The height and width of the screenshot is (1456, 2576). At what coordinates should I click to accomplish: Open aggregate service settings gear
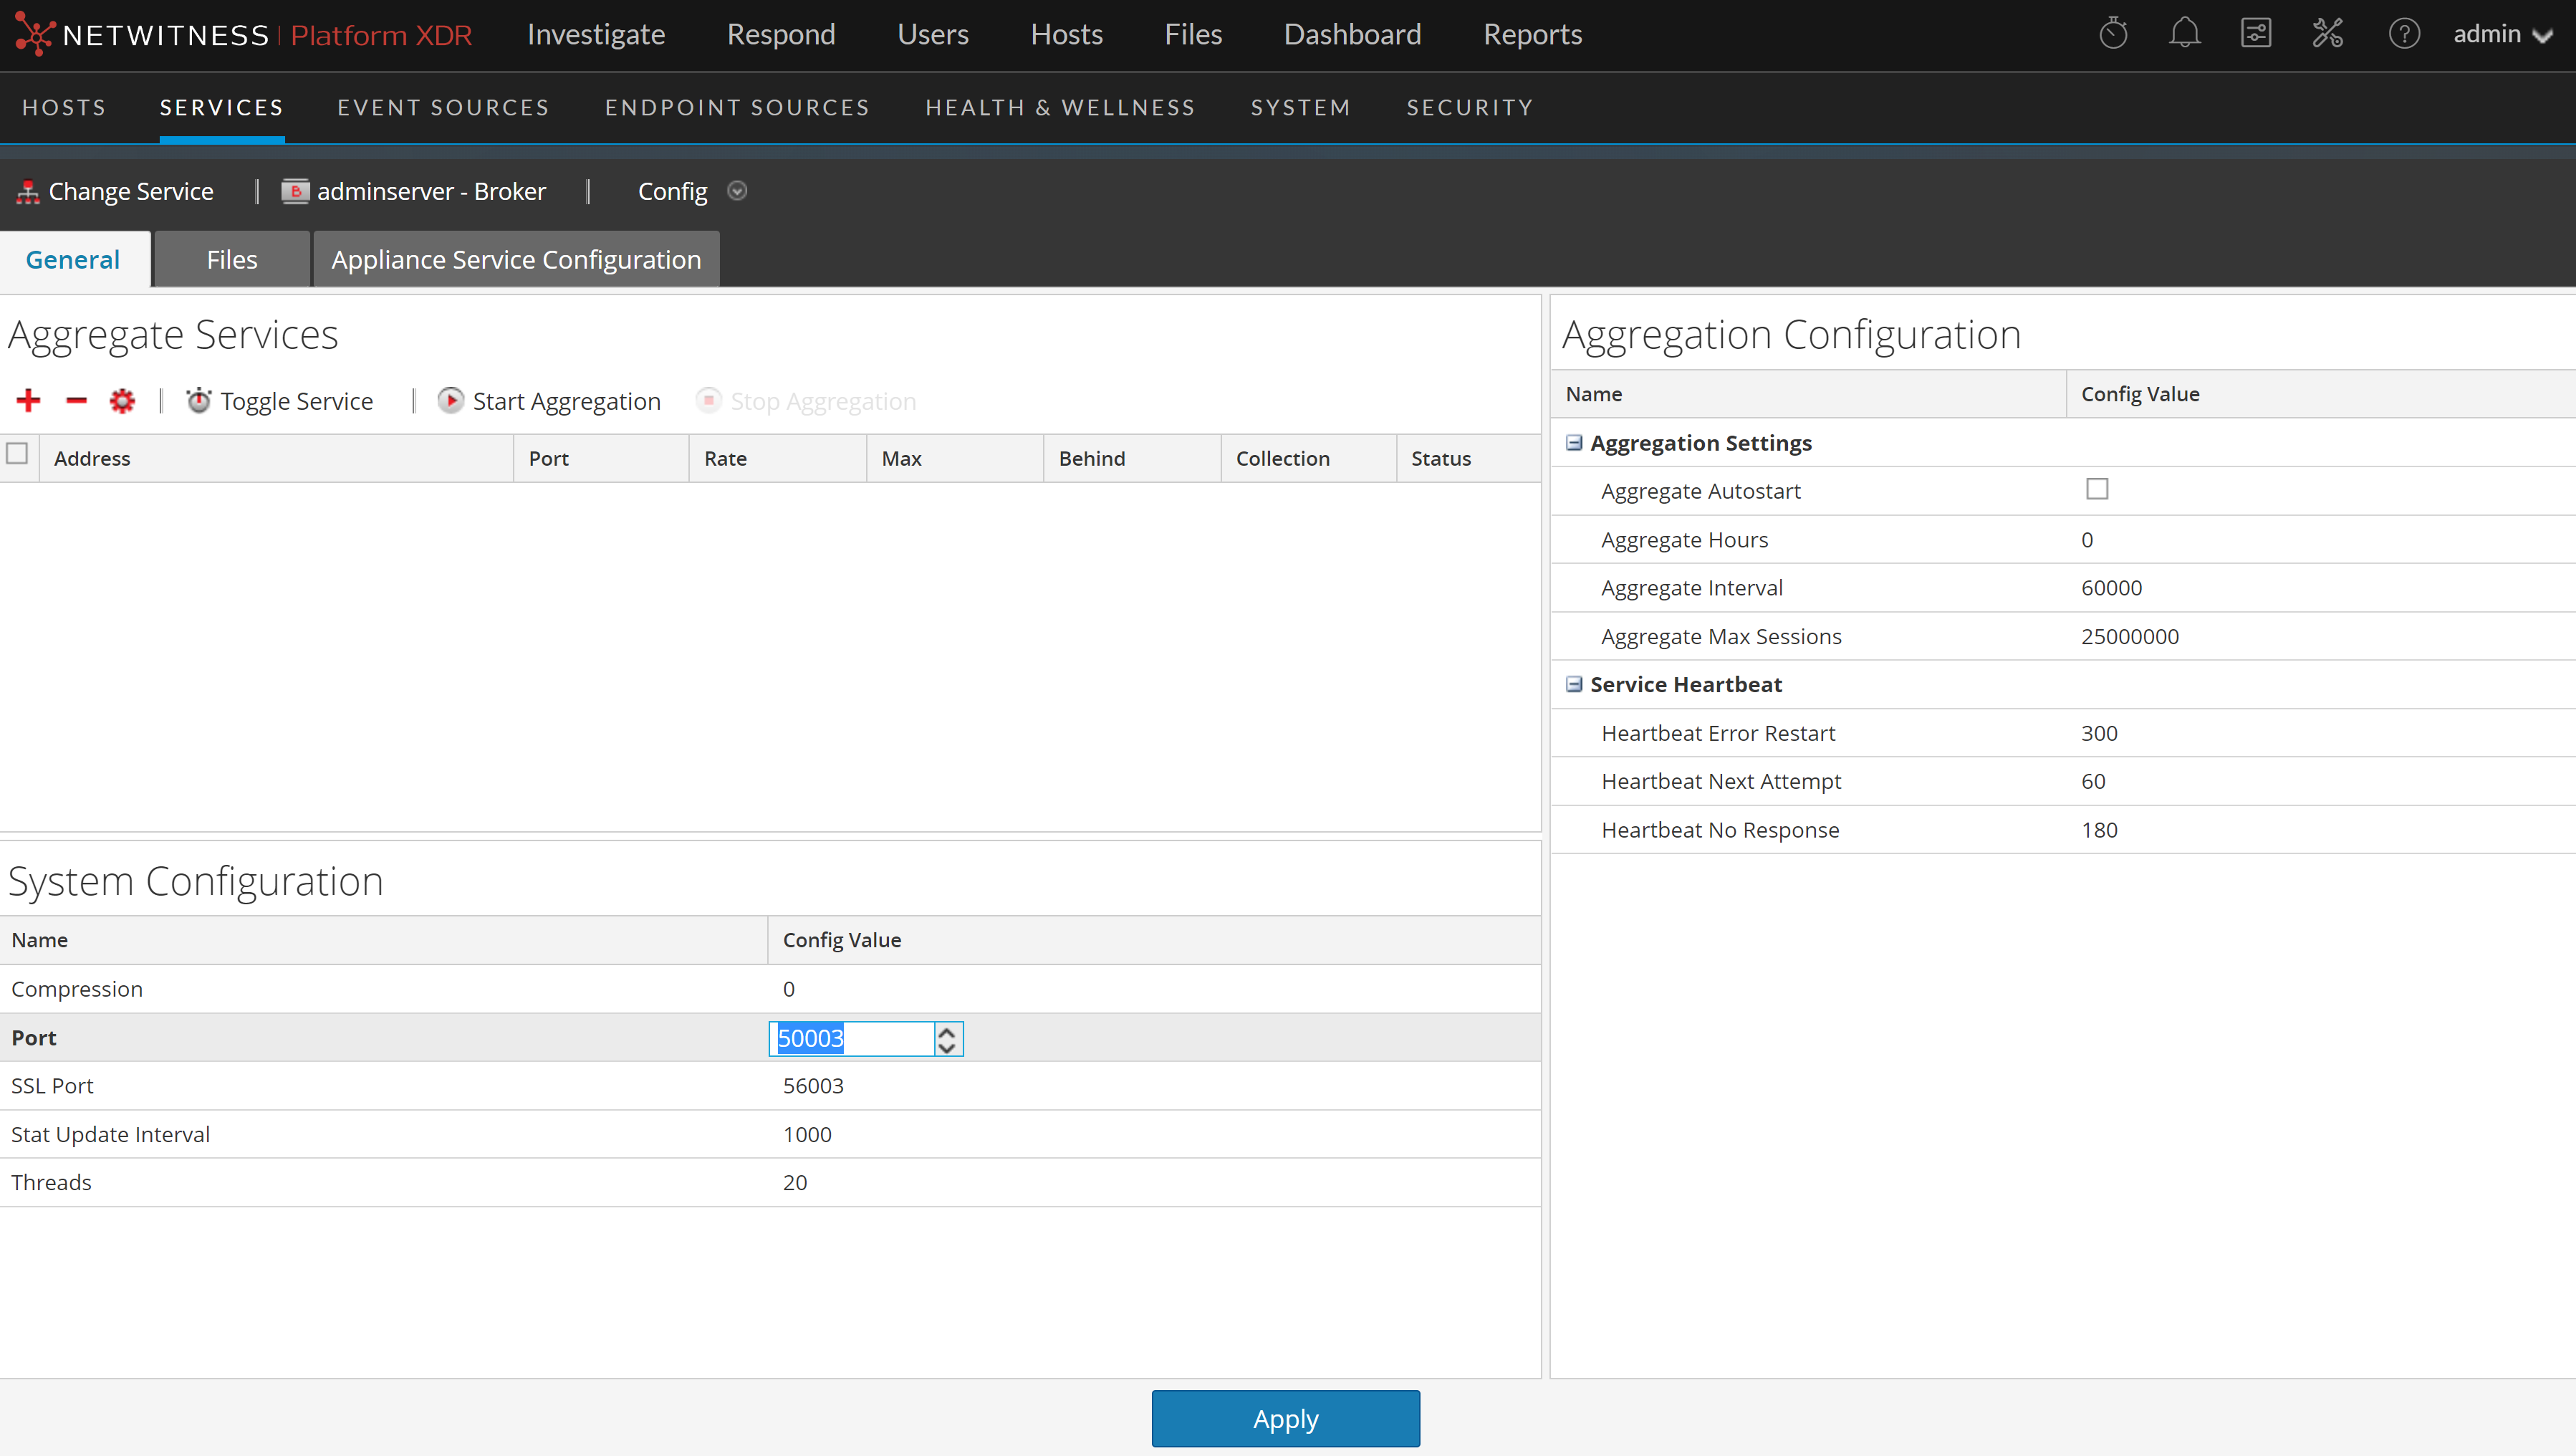tap(122, 400)
